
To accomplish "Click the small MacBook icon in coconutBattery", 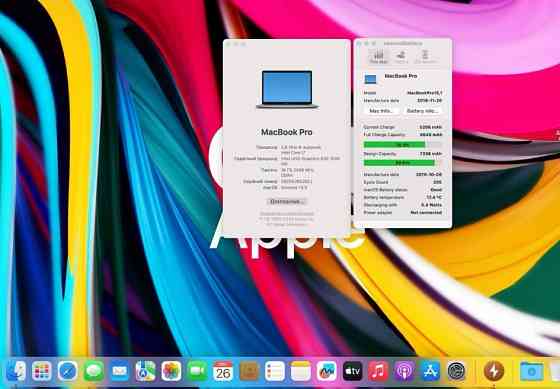I will click(x=370, y=79).
